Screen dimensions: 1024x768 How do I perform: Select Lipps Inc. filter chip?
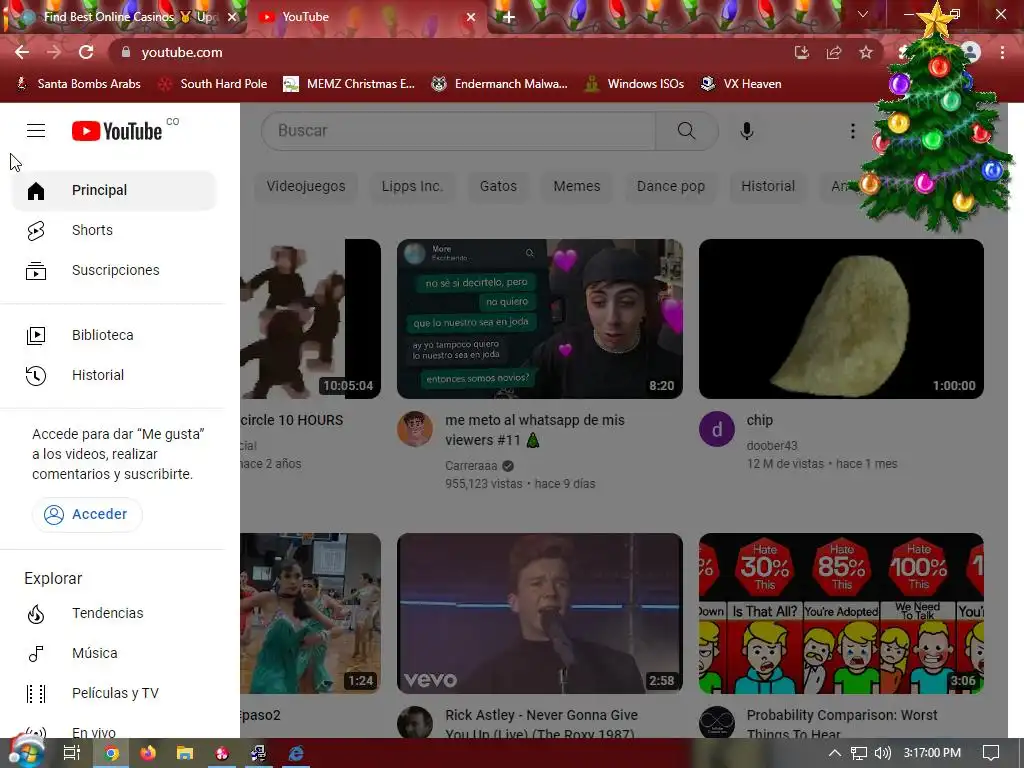point(412,186)
